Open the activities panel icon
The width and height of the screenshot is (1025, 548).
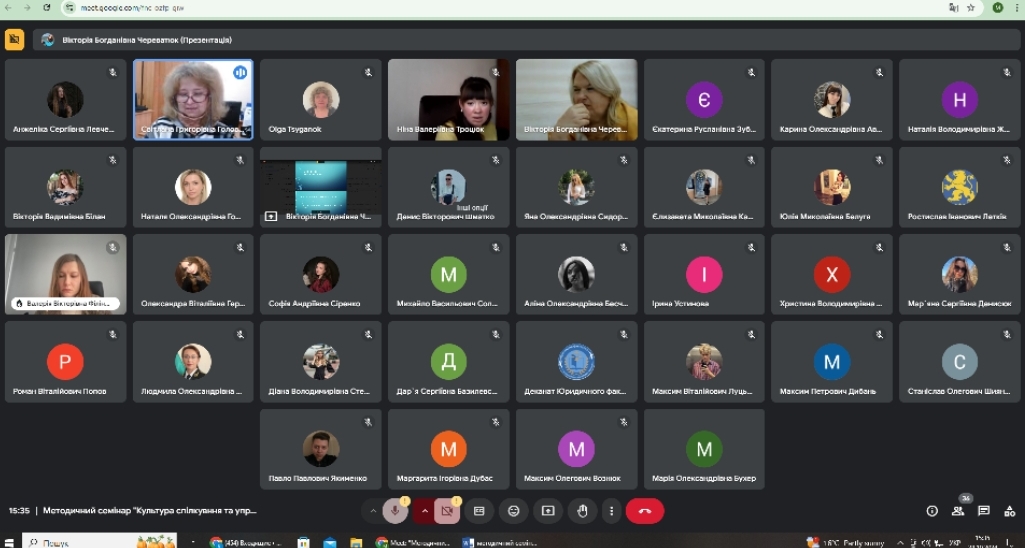click(x=1009, y=511)
